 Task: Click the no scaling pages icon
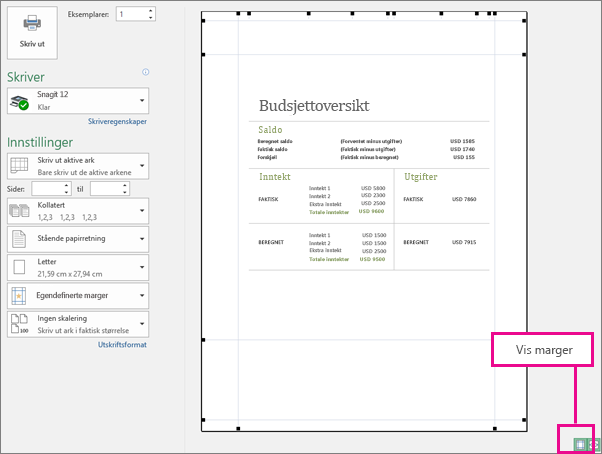(19, 324)
